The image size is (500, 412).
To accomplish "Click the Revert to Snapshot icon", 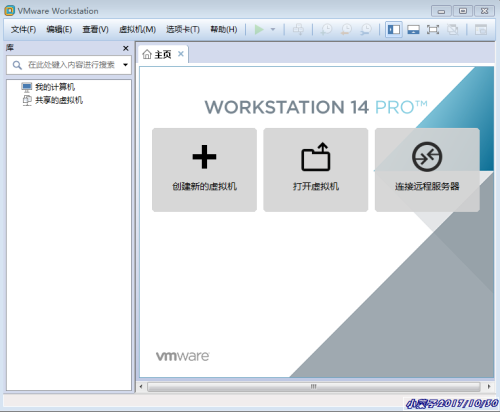I will (x=346, y=29).
